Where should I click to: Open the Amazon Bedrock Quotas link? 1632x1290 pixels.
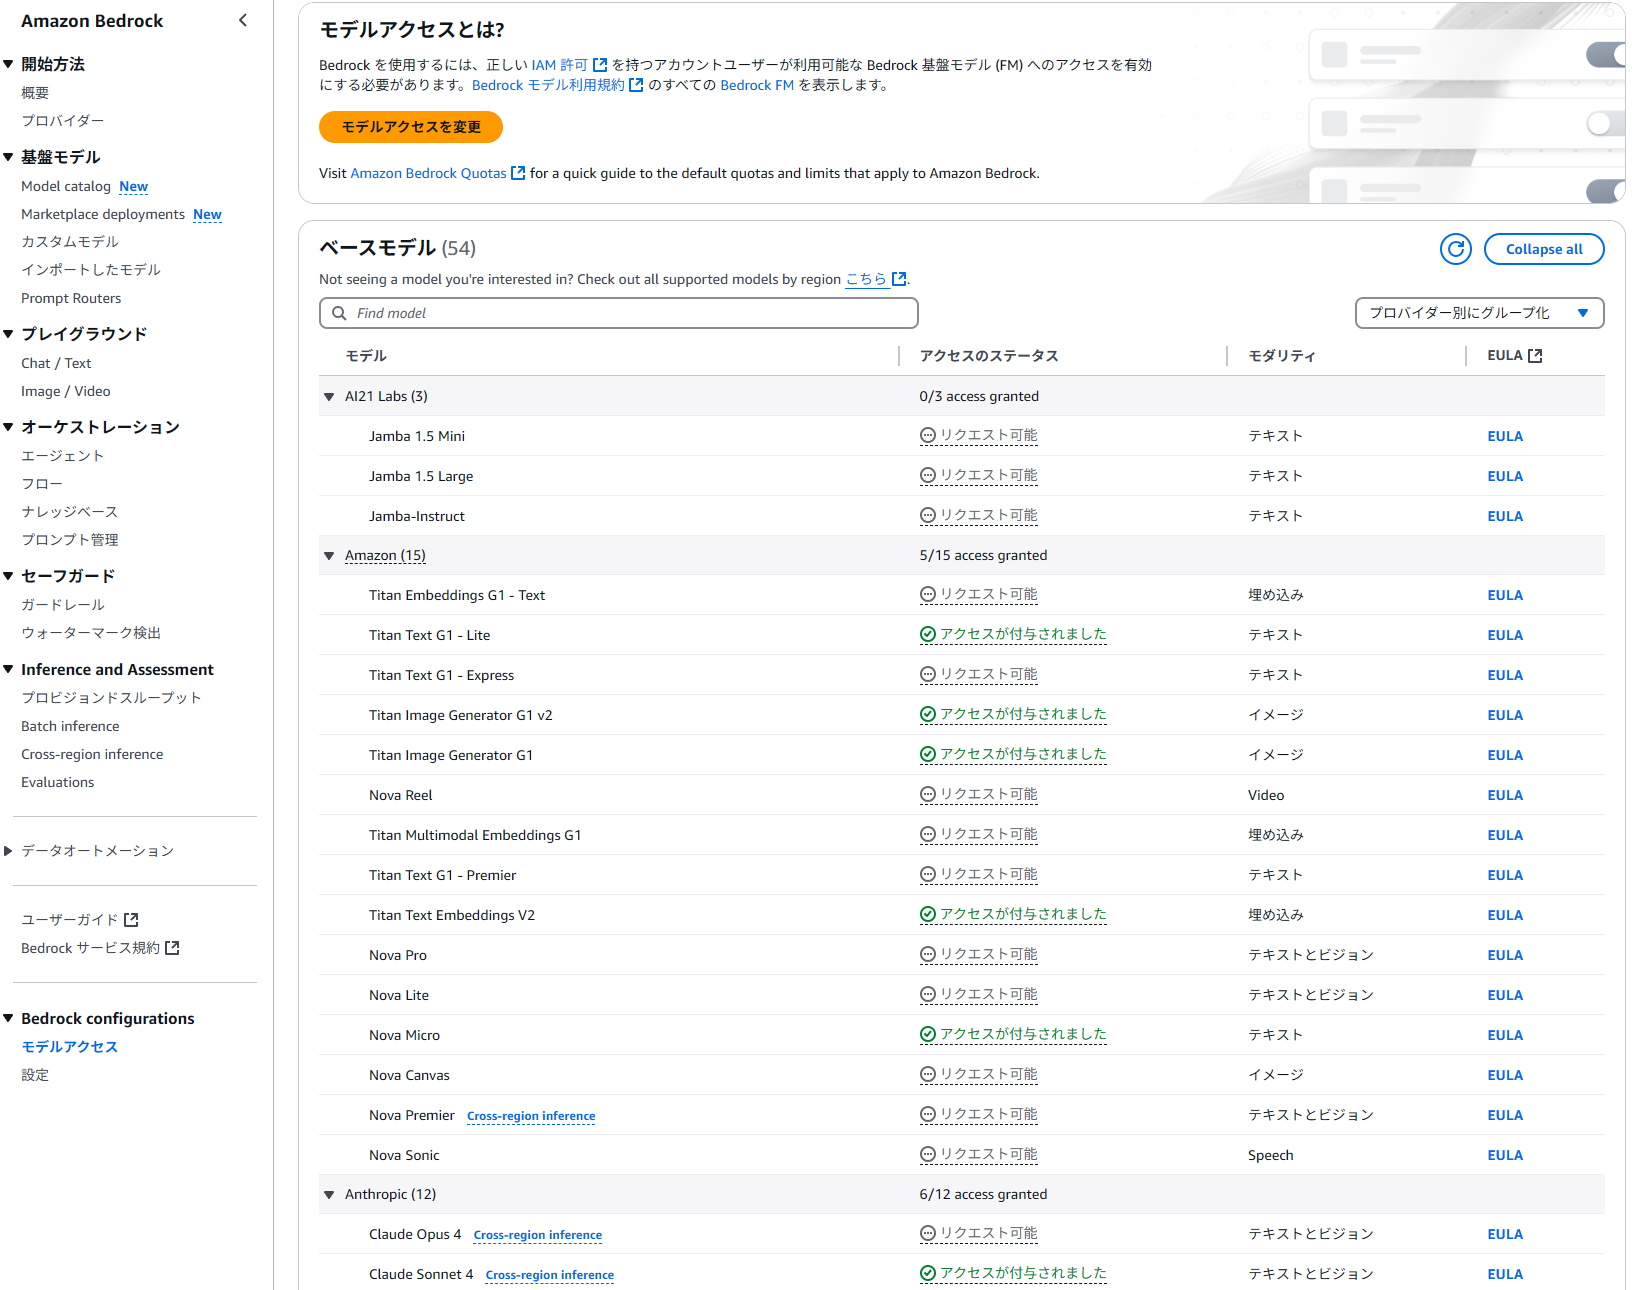[429, 173]
